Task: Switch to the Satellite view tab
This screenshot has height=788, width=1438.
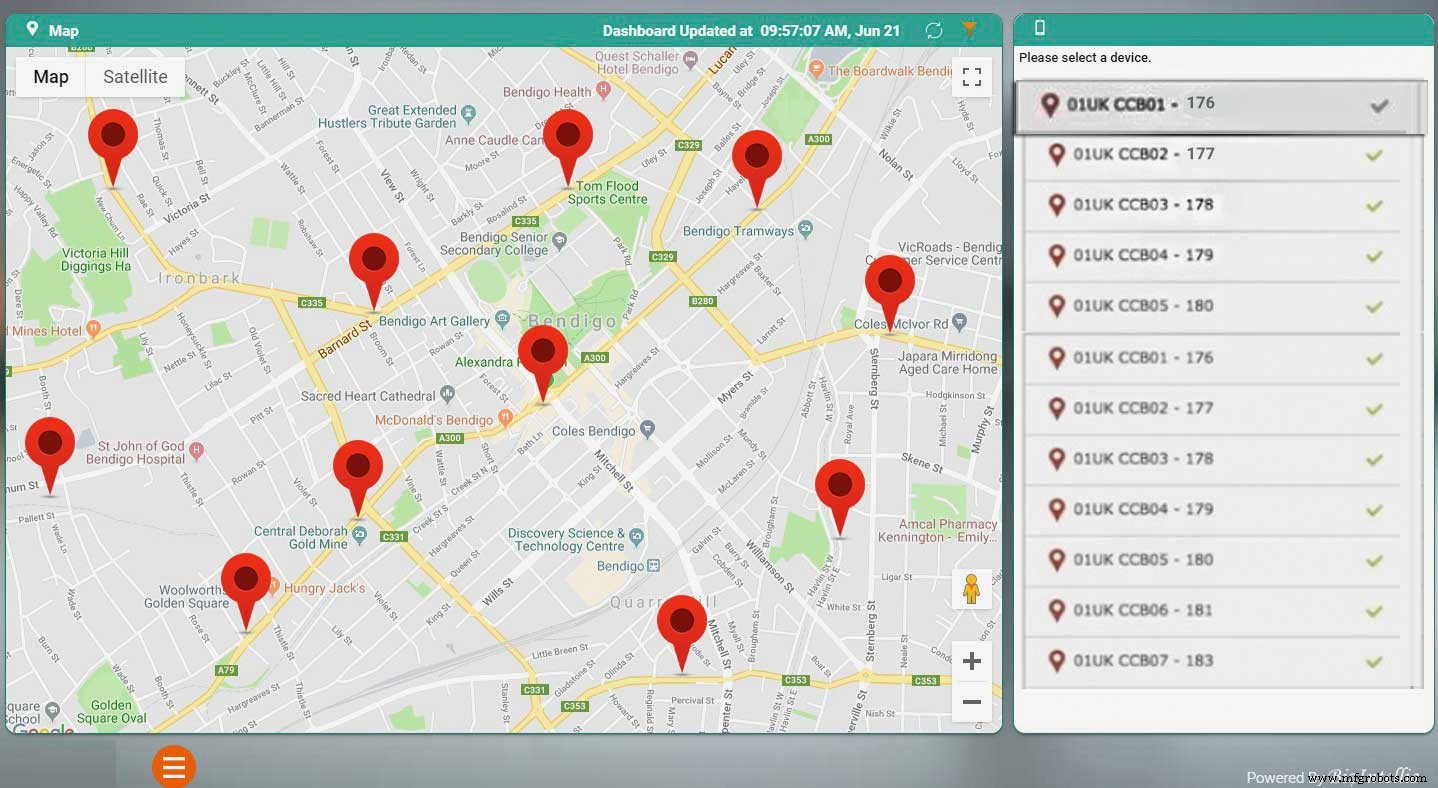Action: pyautogui.click(x=133, y=76)
